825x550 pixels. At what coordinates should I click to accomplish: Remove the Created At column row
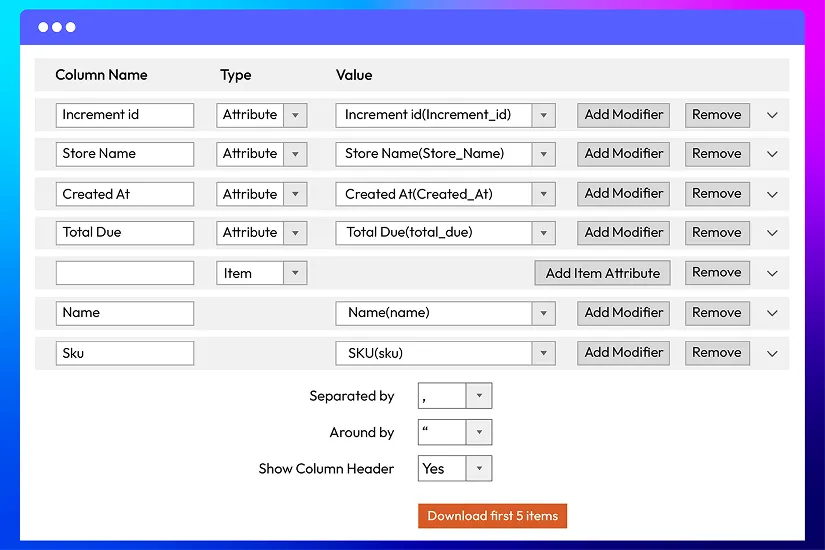[717, 194]
